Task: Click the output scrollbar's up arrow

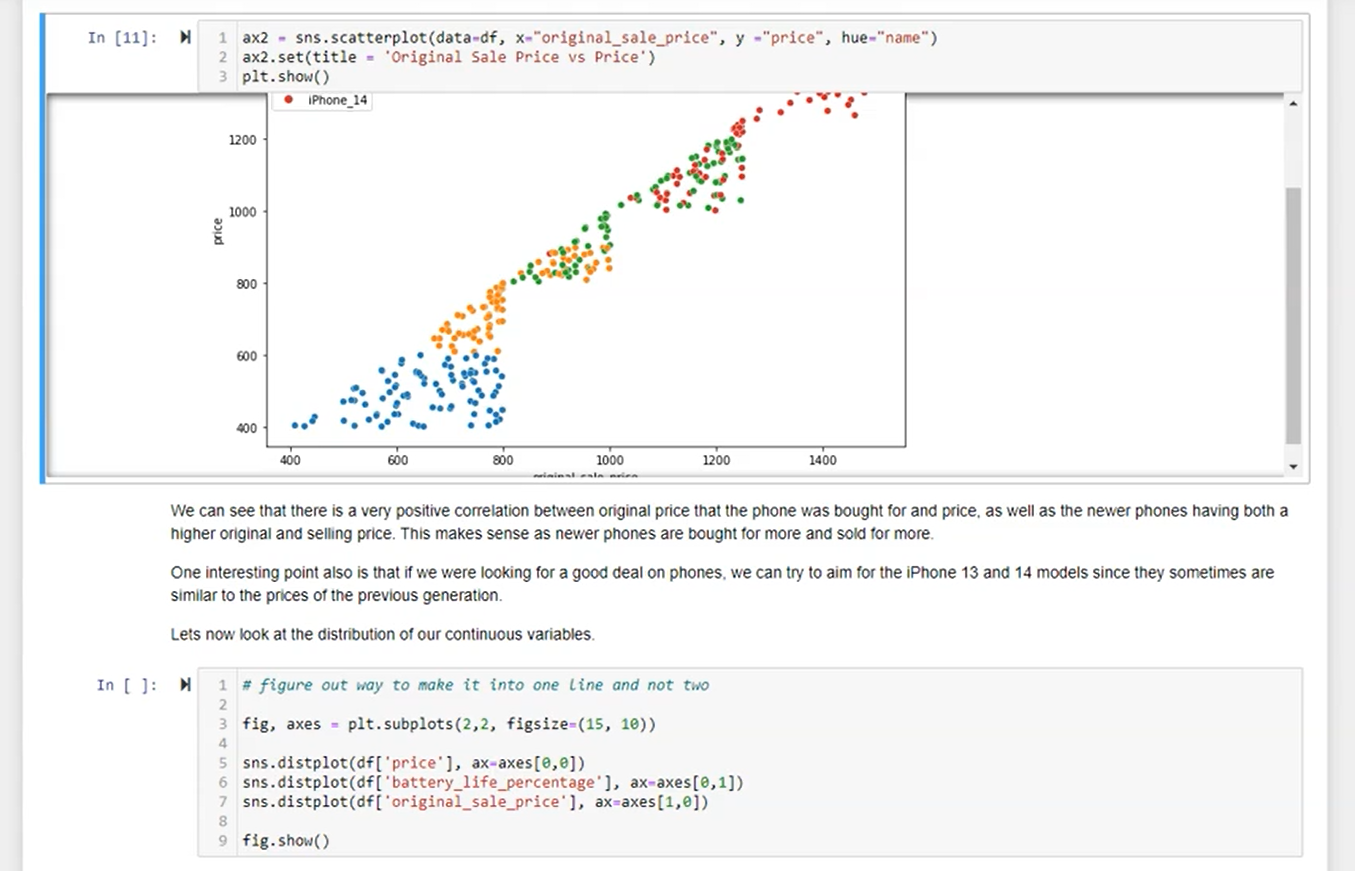Action: click(1293, 104)
